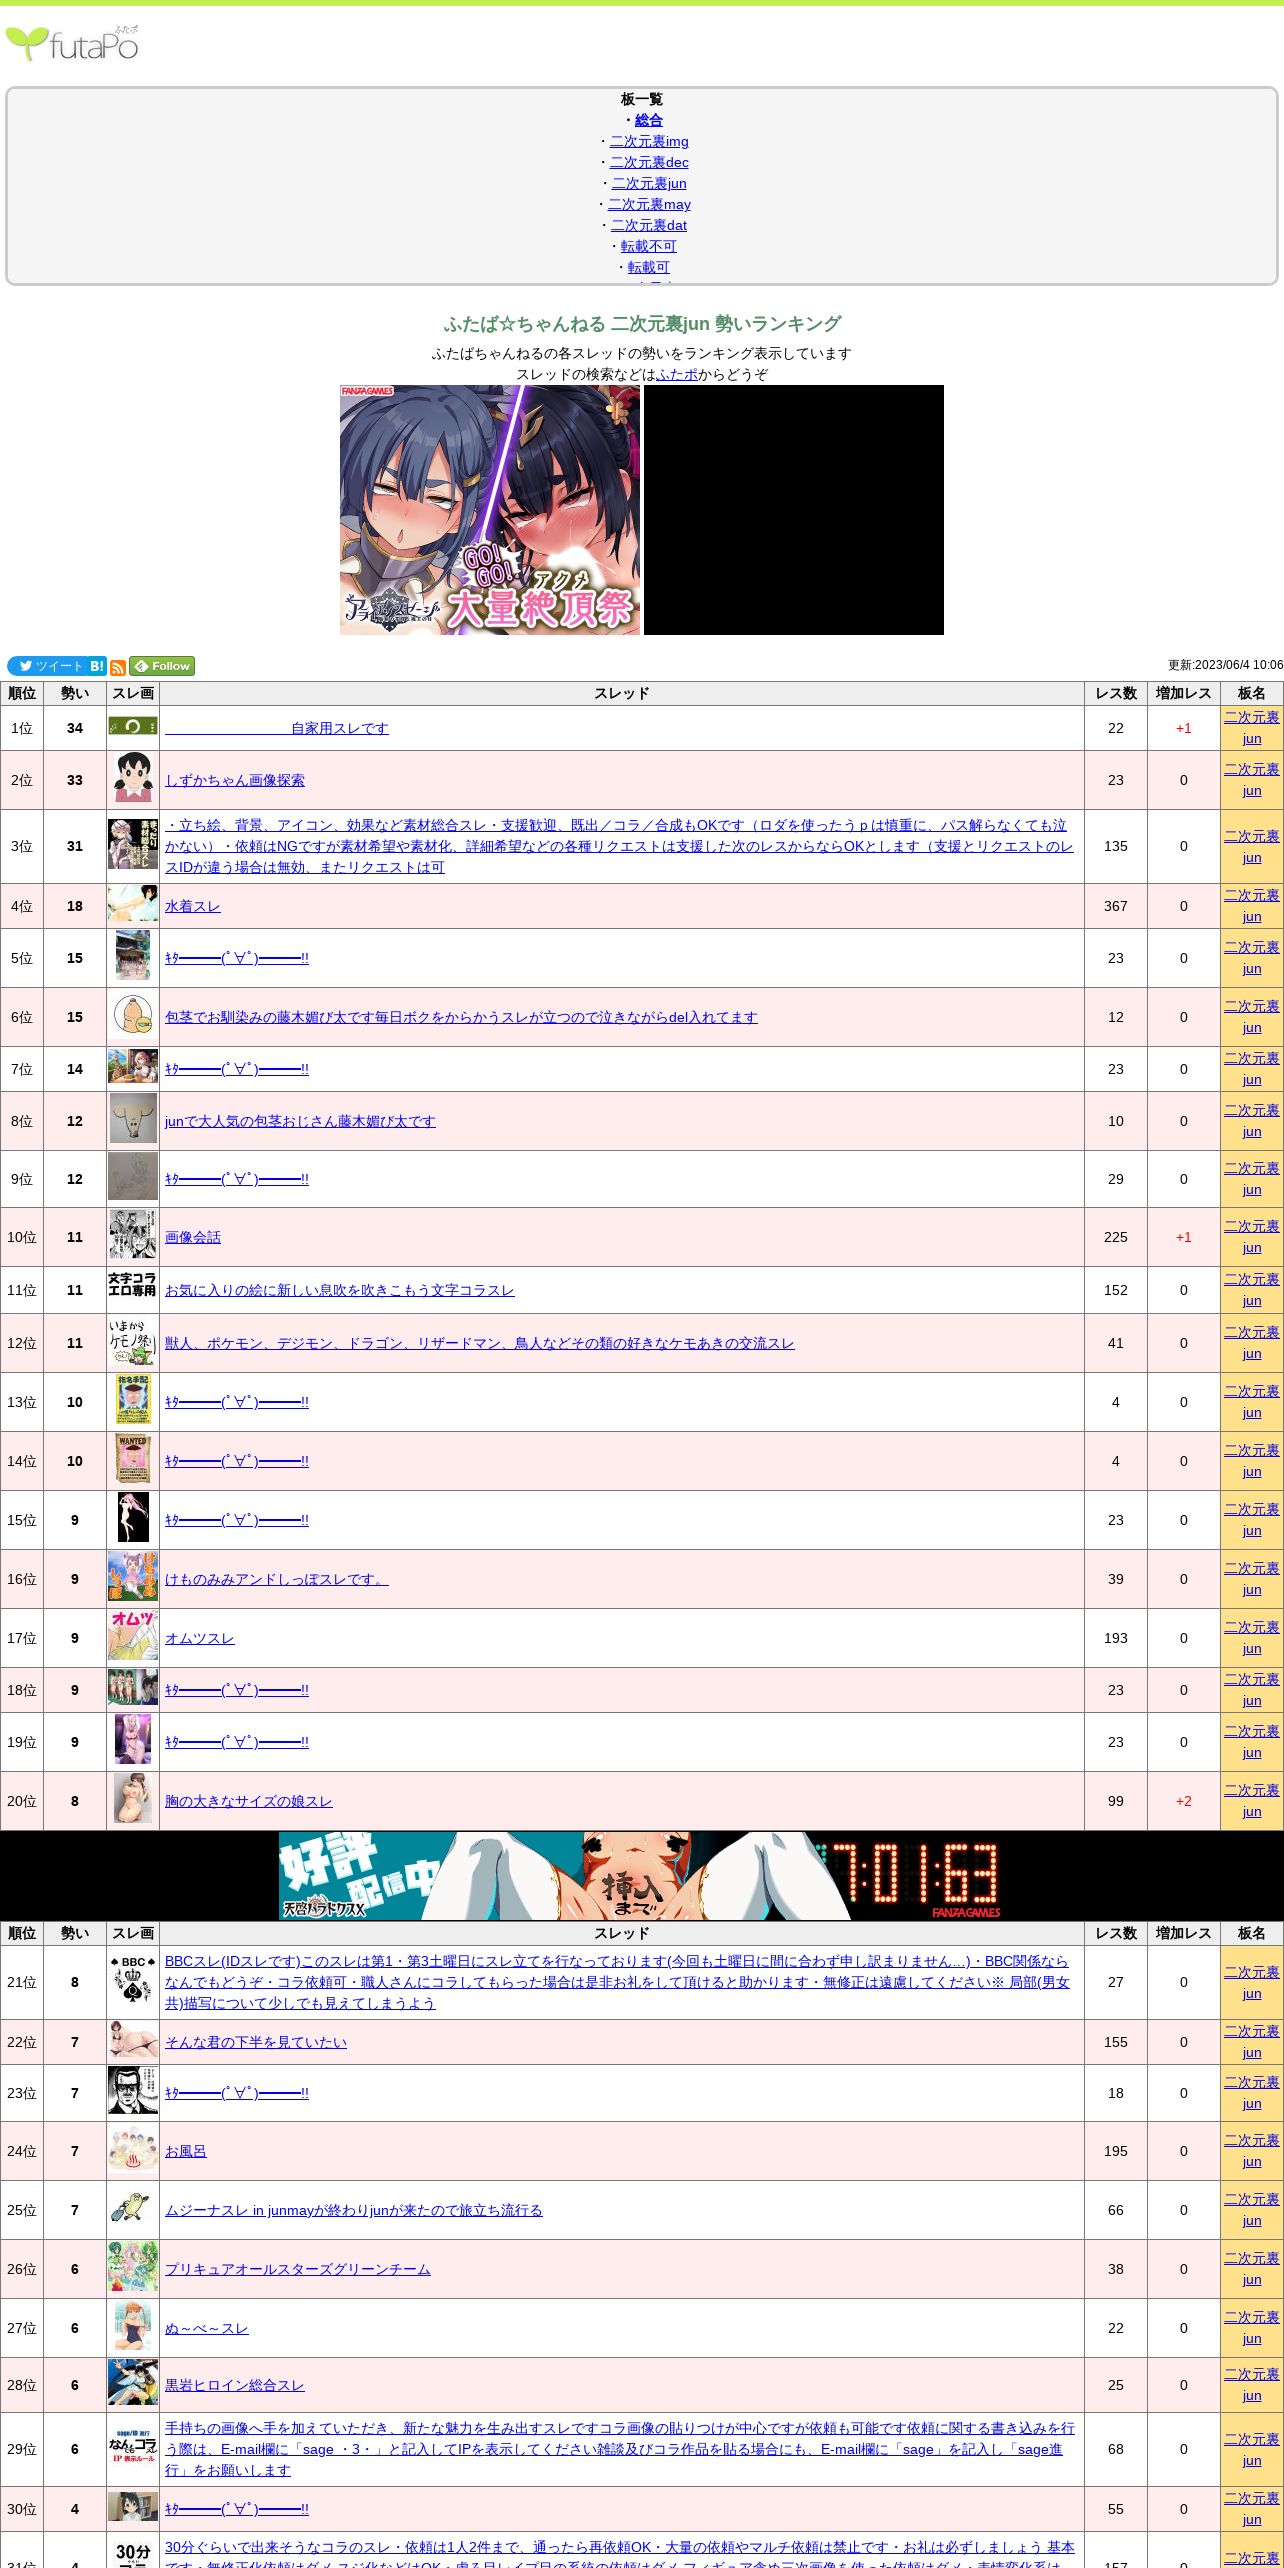
Task: Open the ｷﾀ━(ﾟ∀ﾟ)━!! thread ranked 5位
Action: click(237, 958)
